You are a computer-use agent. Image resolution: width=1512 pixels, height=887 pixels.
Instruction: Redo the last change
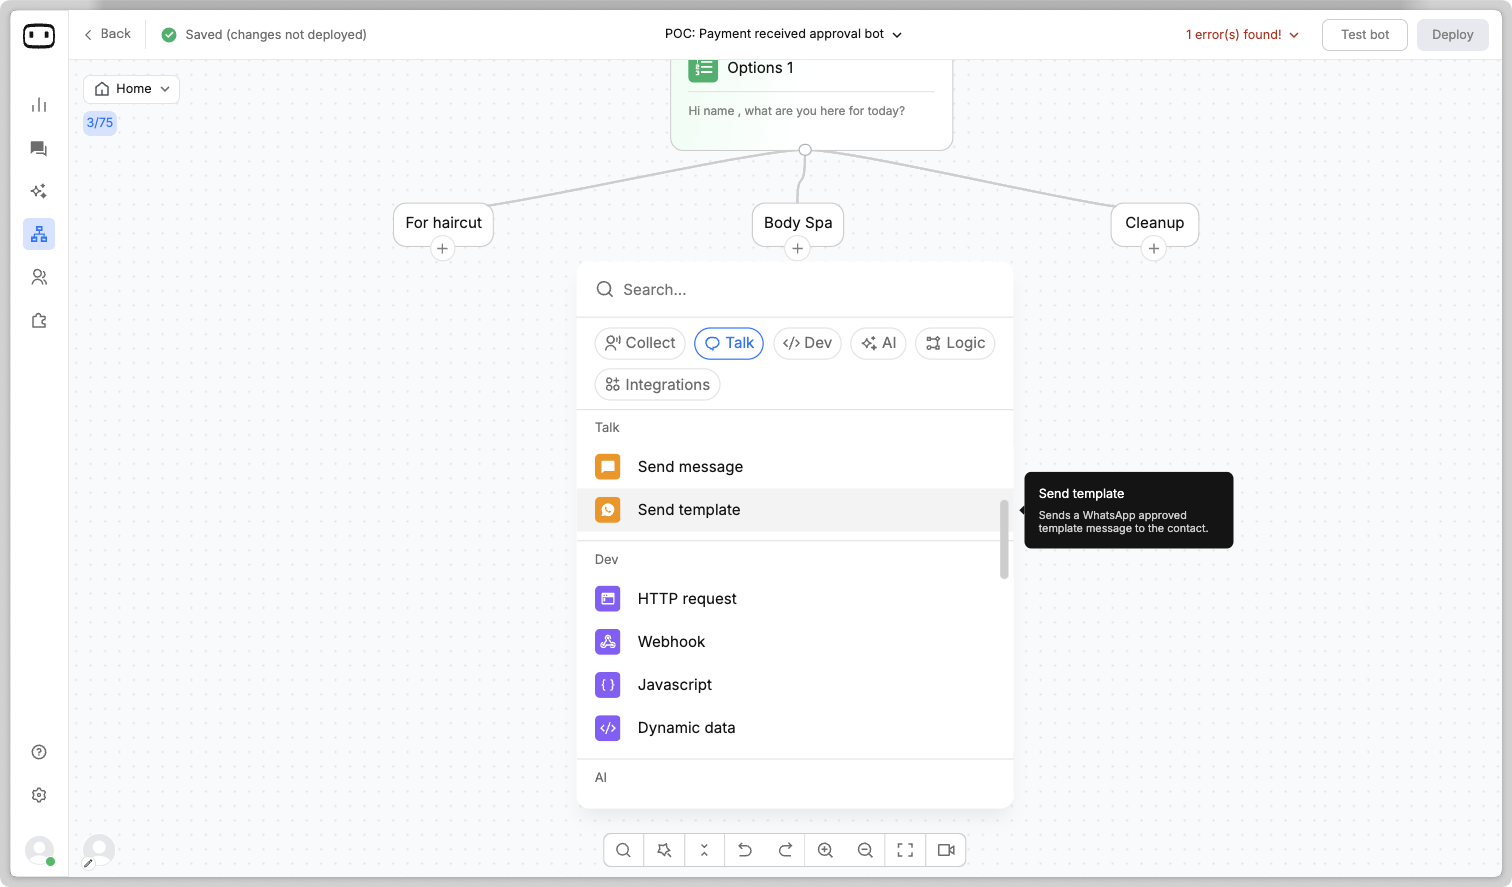(785, 850)
